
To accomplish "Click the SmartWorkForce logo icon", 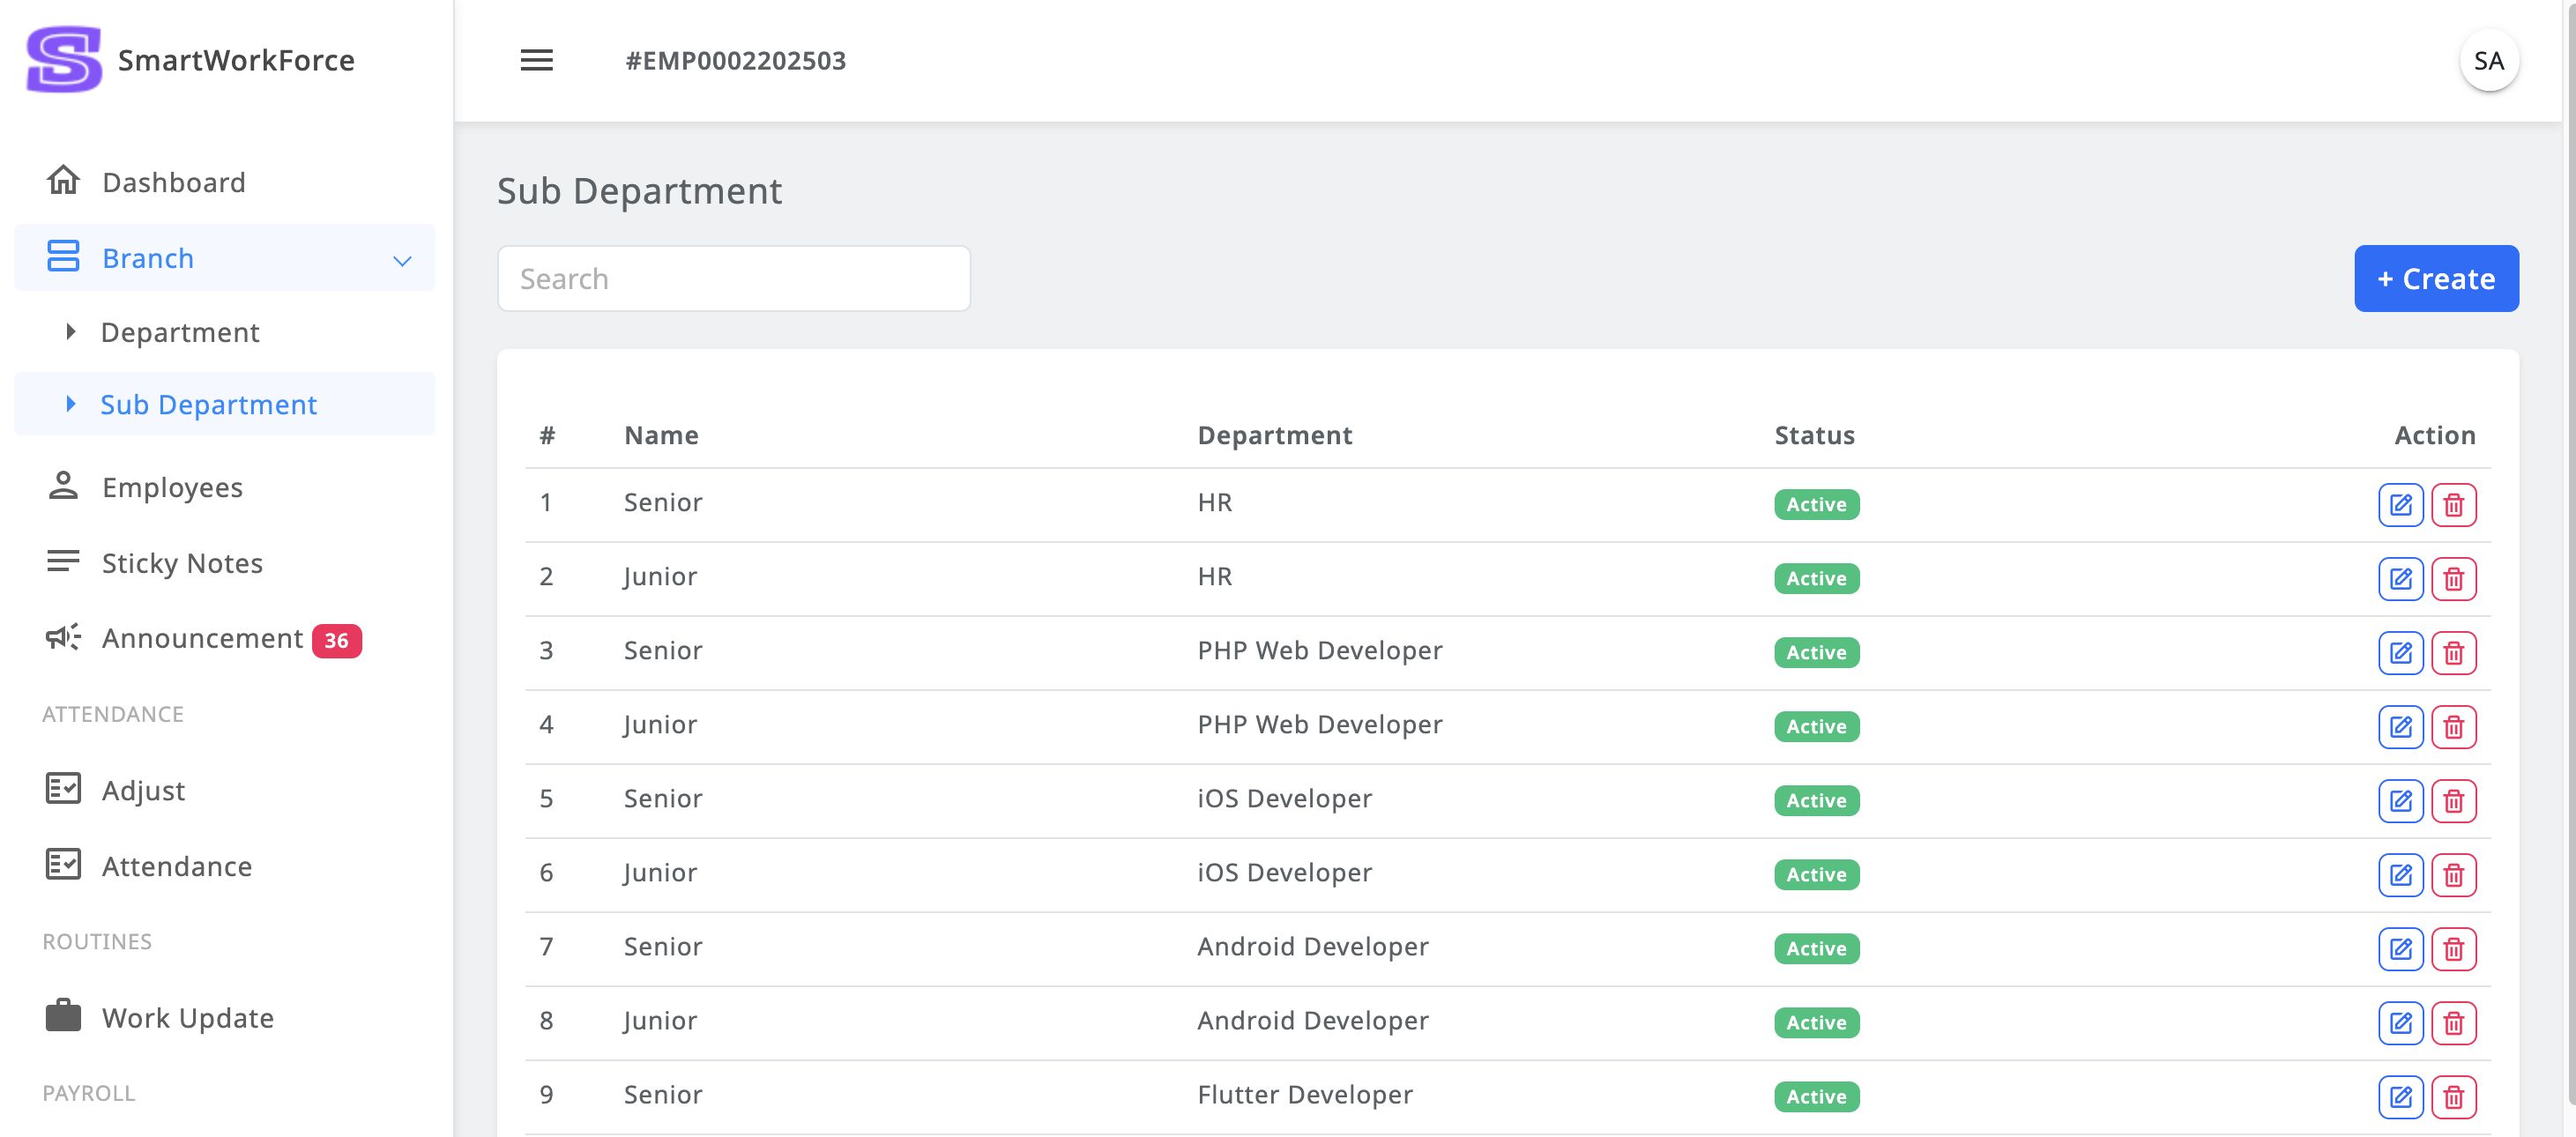I will pyautogui.click(x=64, y=60).
